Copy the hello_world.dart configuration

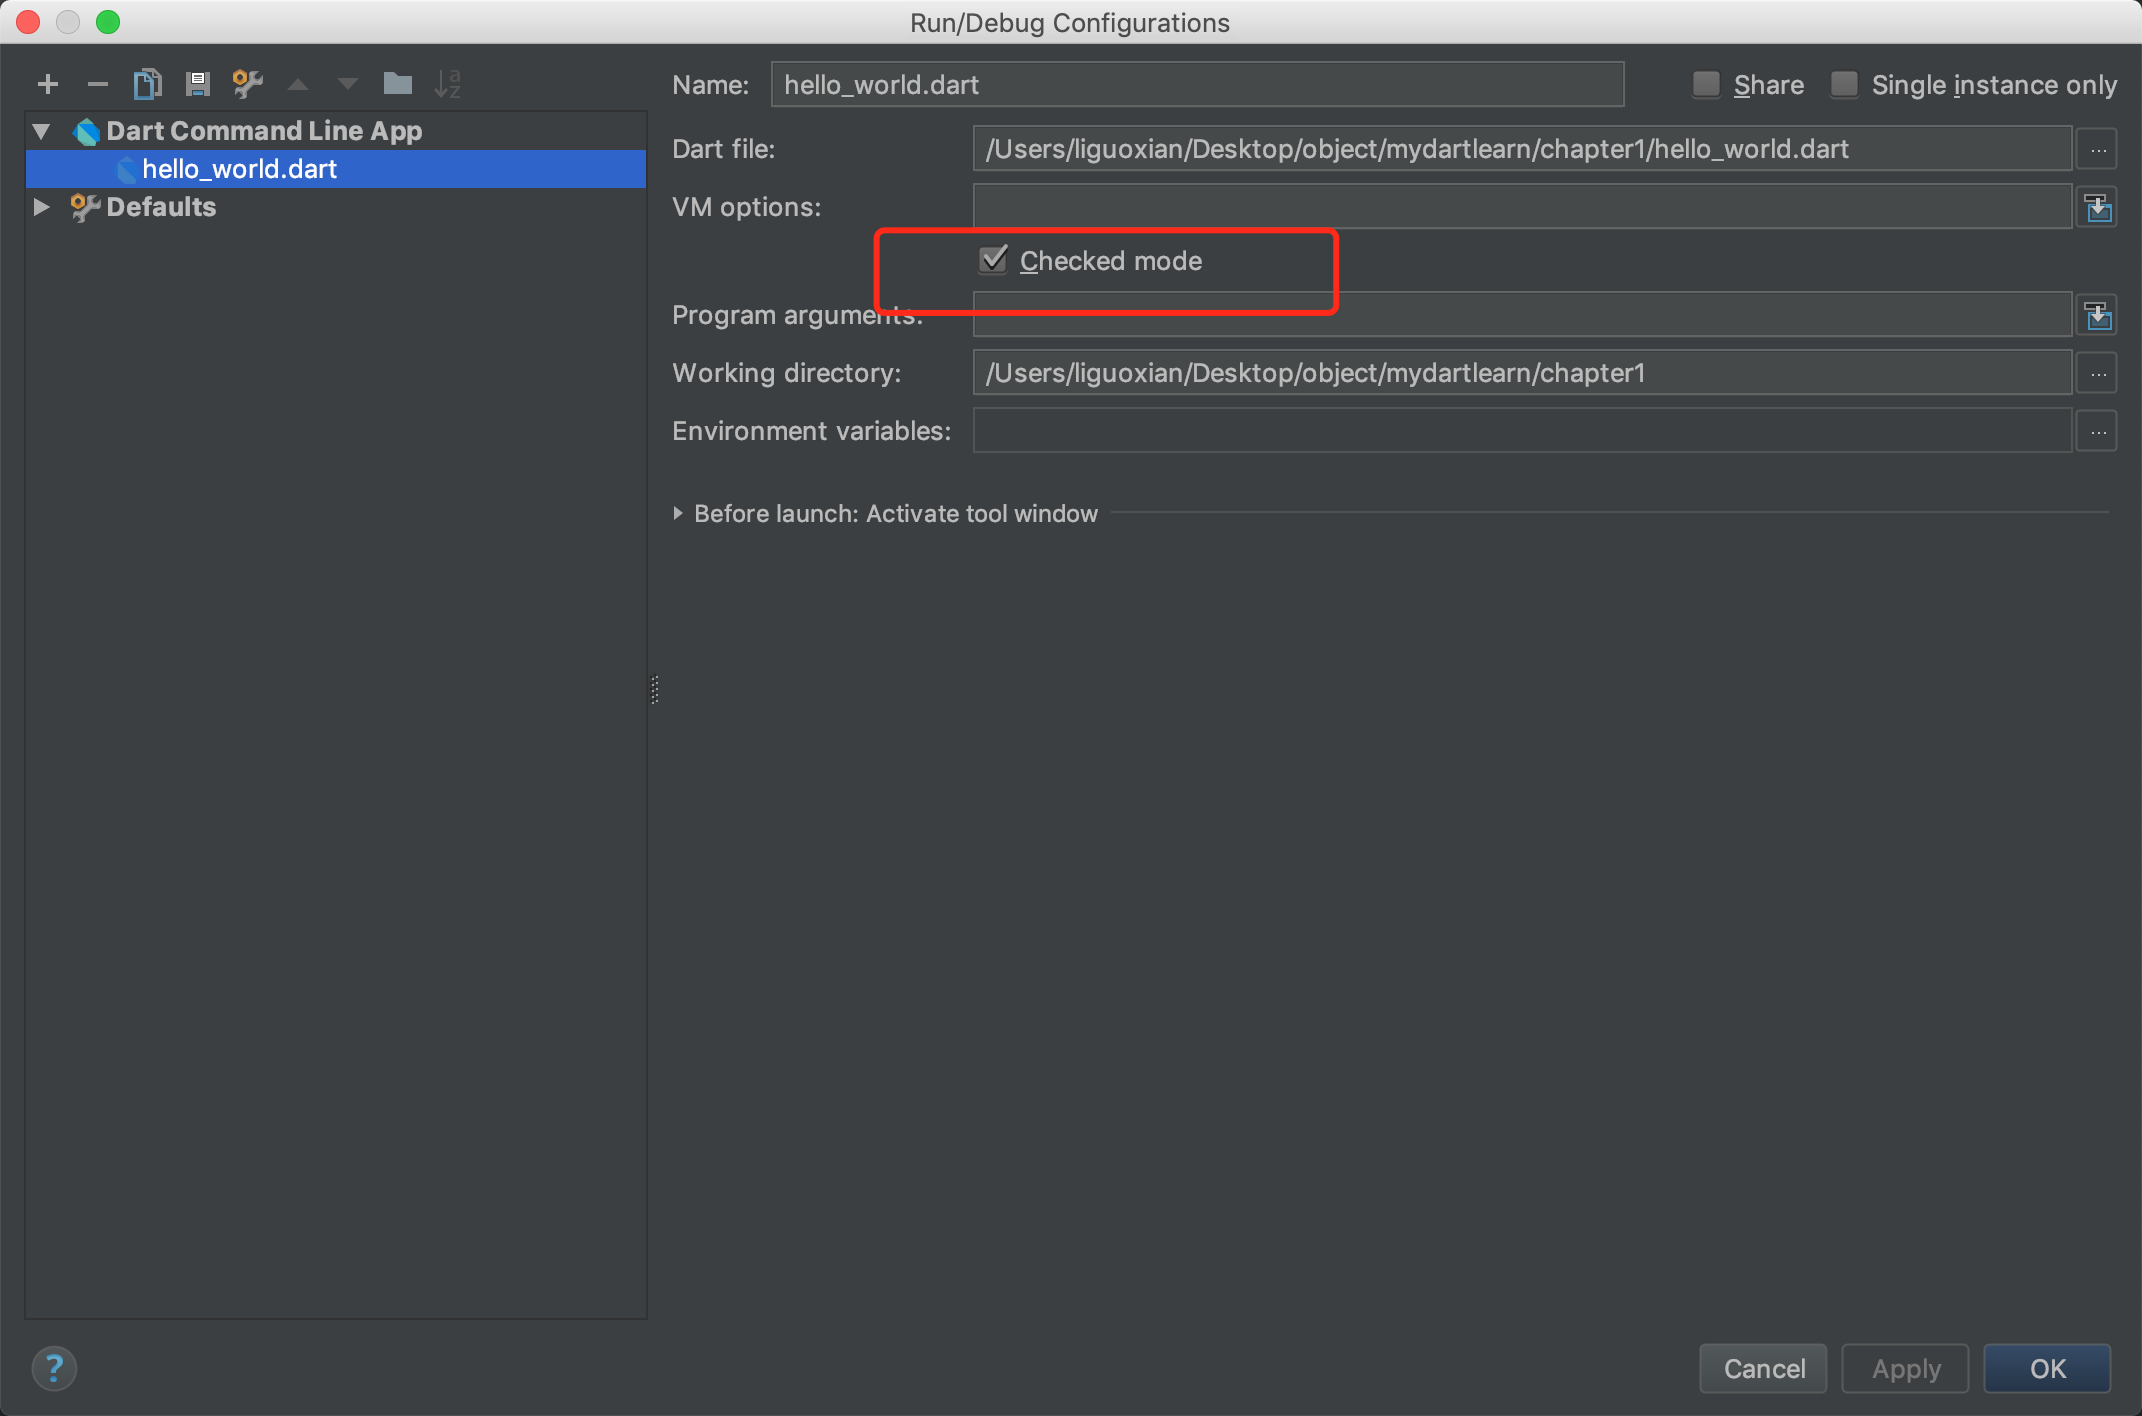click(x=147, y=84)
